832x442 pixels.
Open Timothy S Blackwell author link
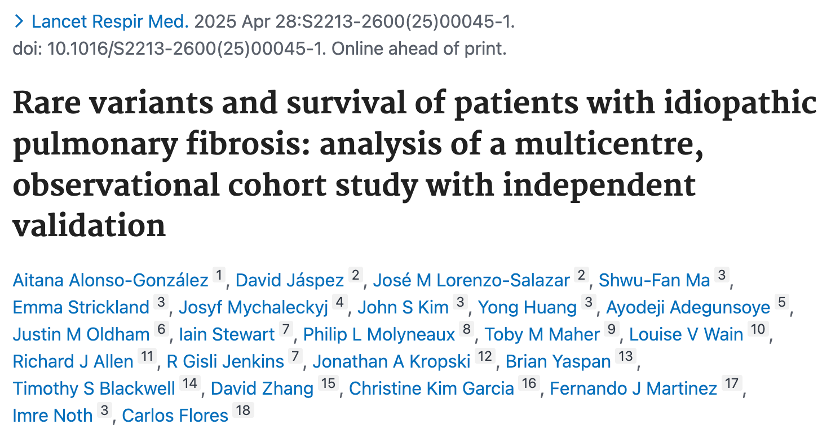pos(94,388)
